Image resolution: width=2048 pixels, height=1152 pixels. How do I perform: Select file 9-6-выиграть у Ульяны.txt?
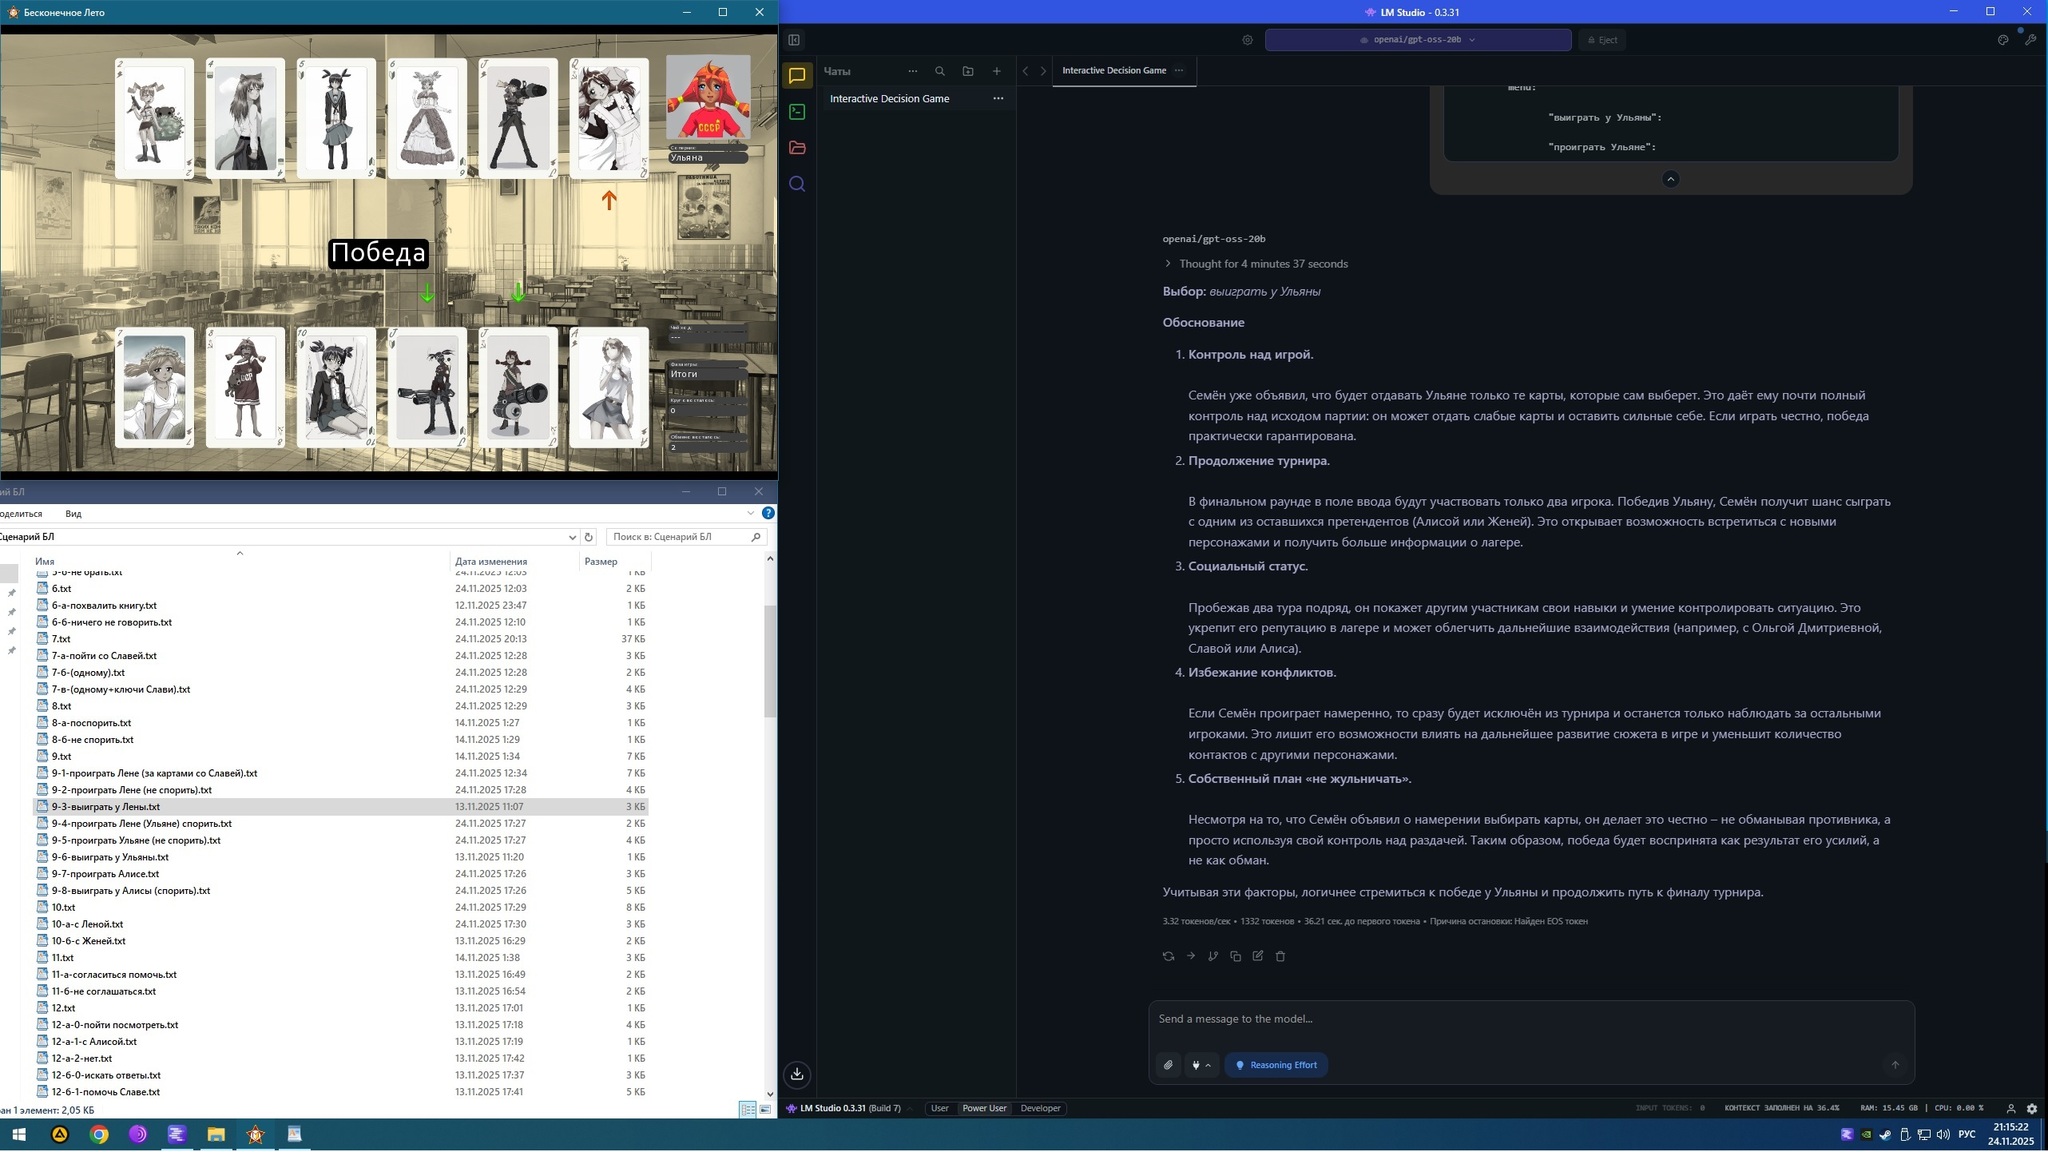pos(110,857)
